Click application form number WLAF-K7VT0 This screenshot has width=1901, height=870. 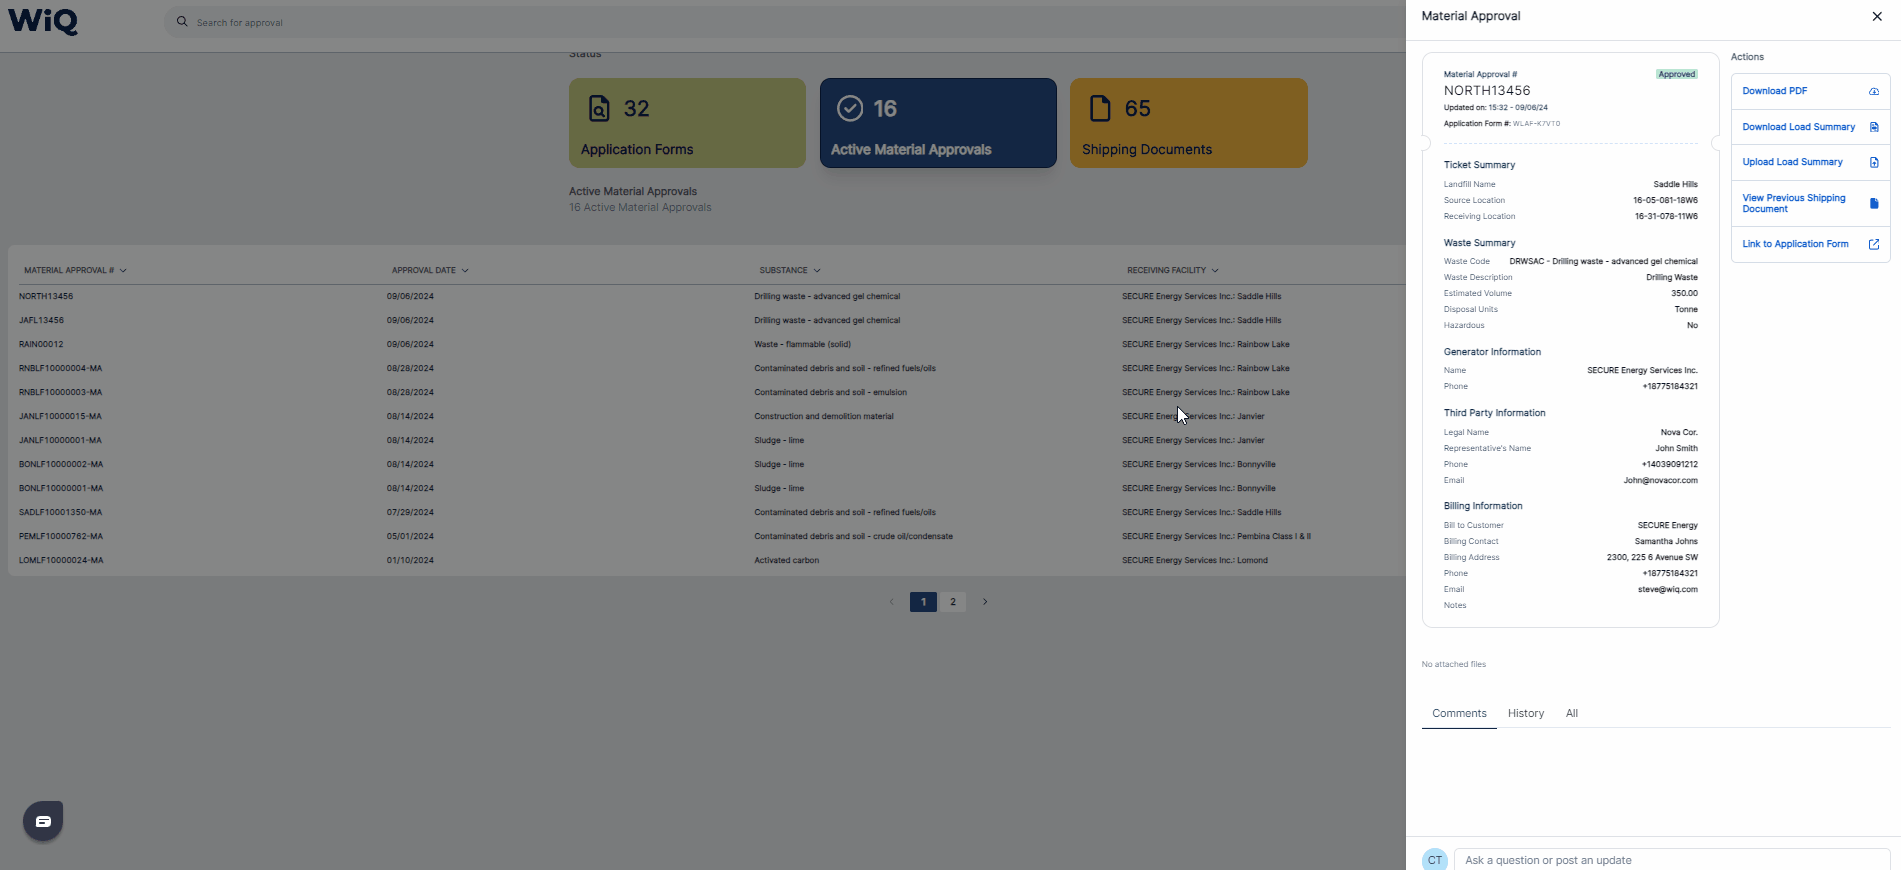pos(1536,124)
